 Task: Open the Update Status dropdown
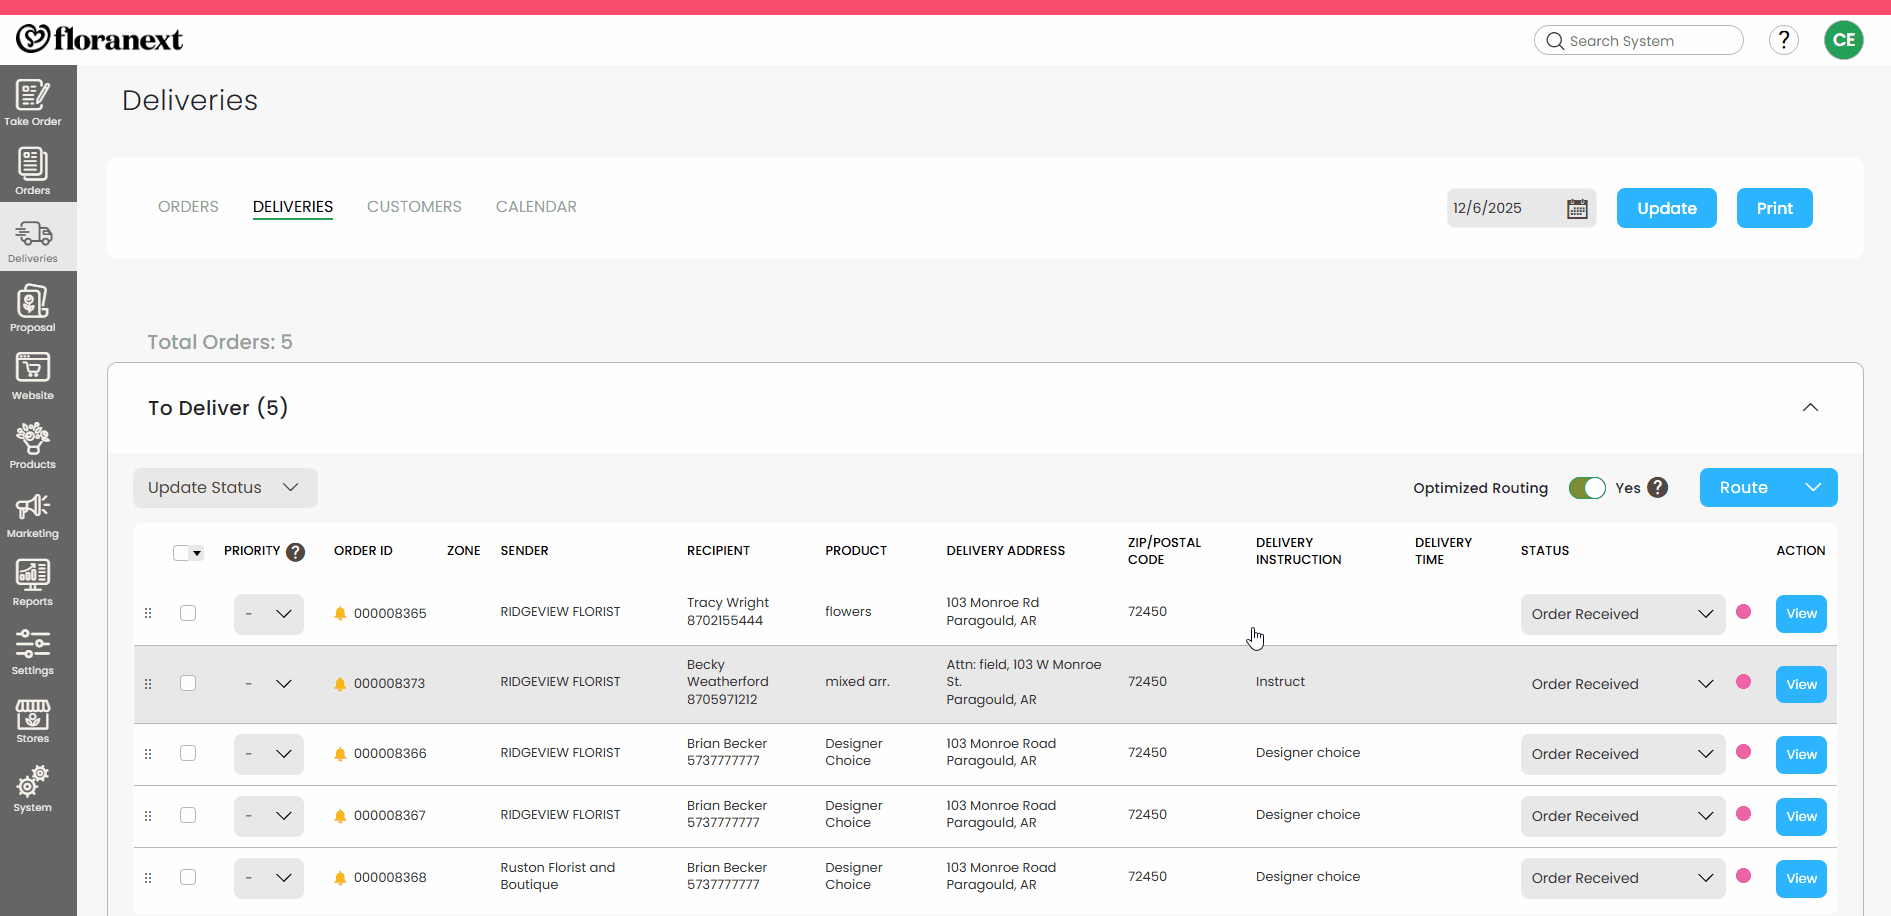click(225, 488)
